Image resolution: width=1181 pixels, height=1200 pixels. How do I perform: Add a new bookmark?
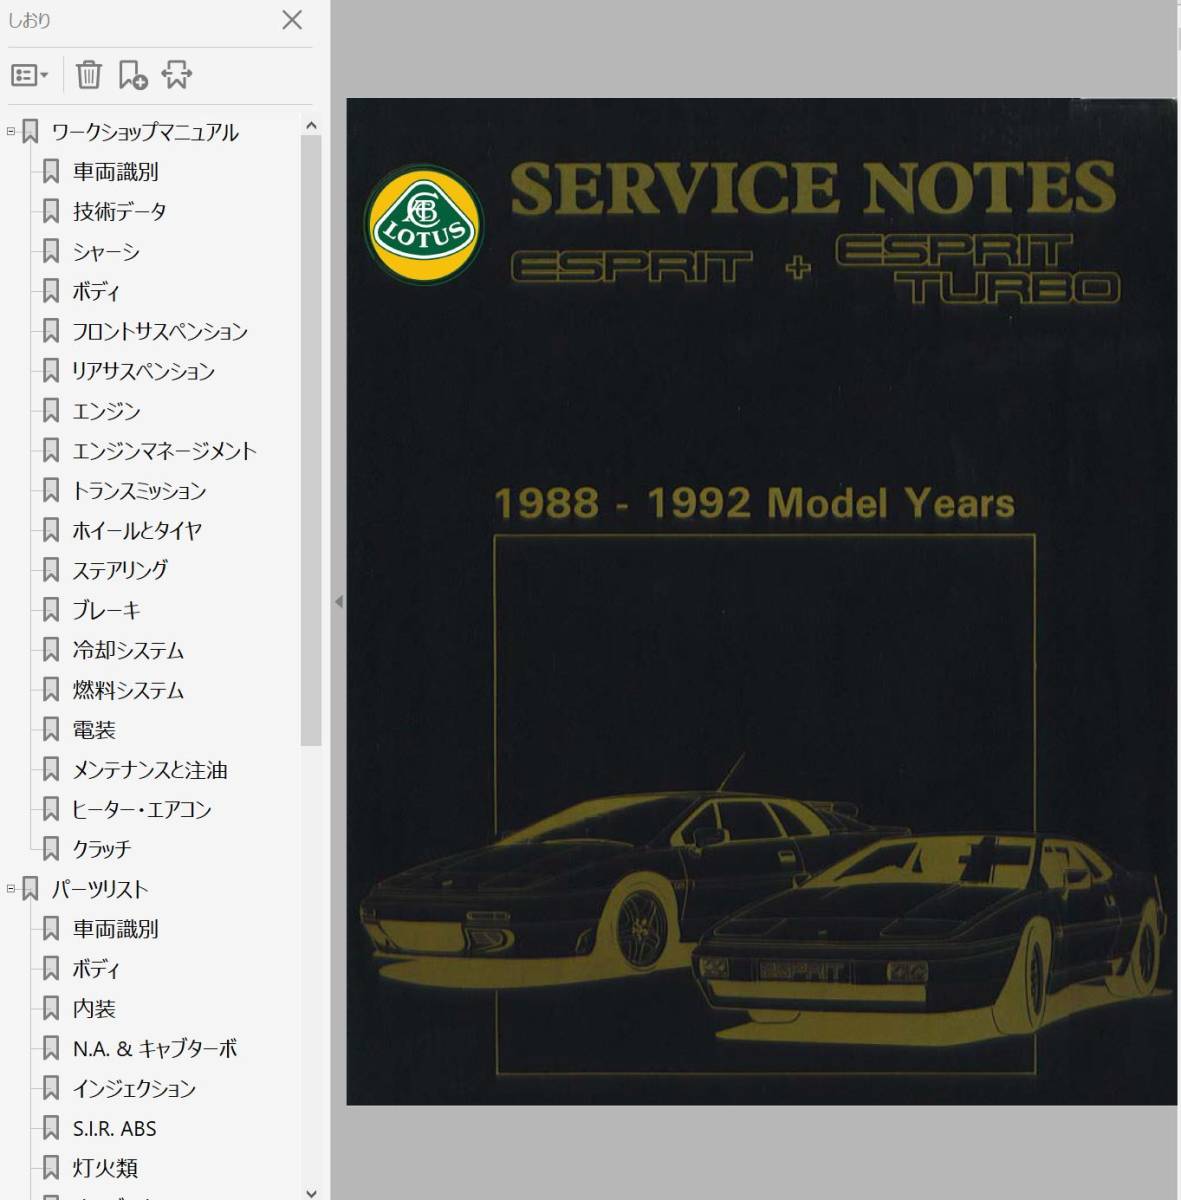click(132, 75)
